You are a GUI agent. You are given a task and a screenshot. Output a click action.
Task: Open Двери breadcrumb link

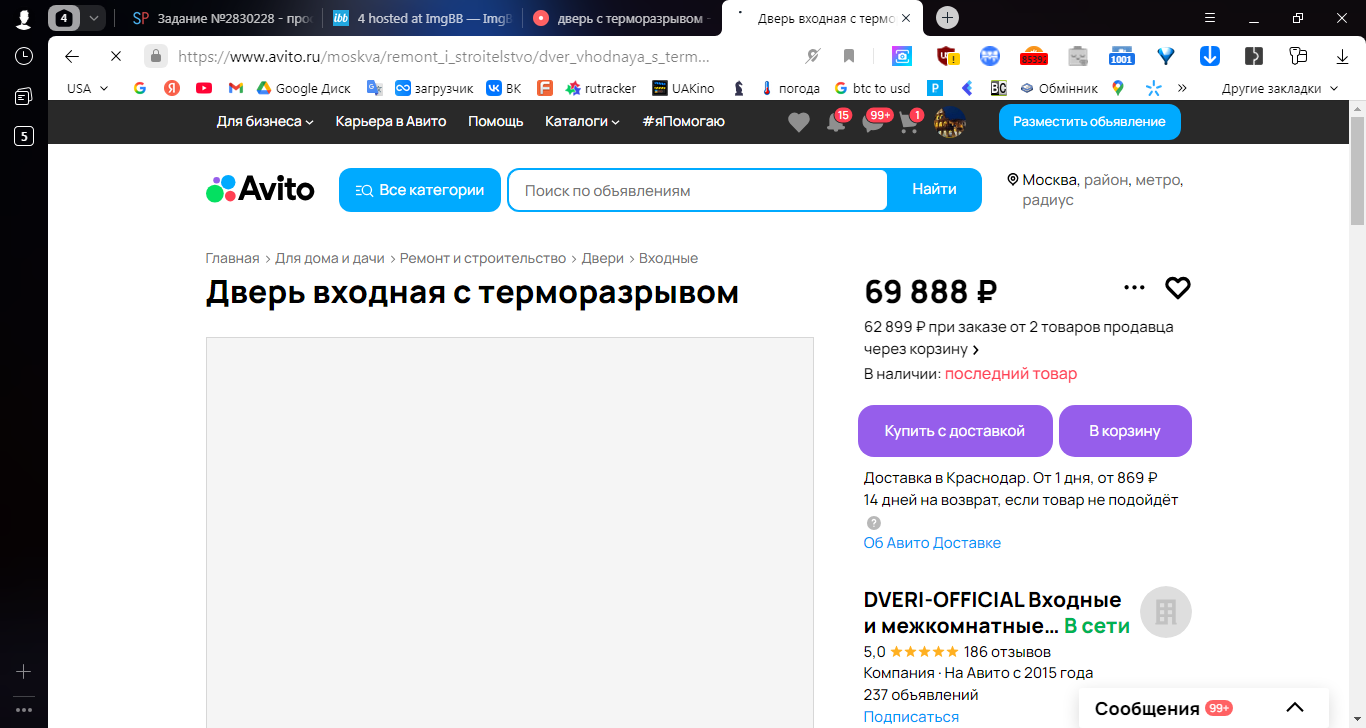point(602,258)
